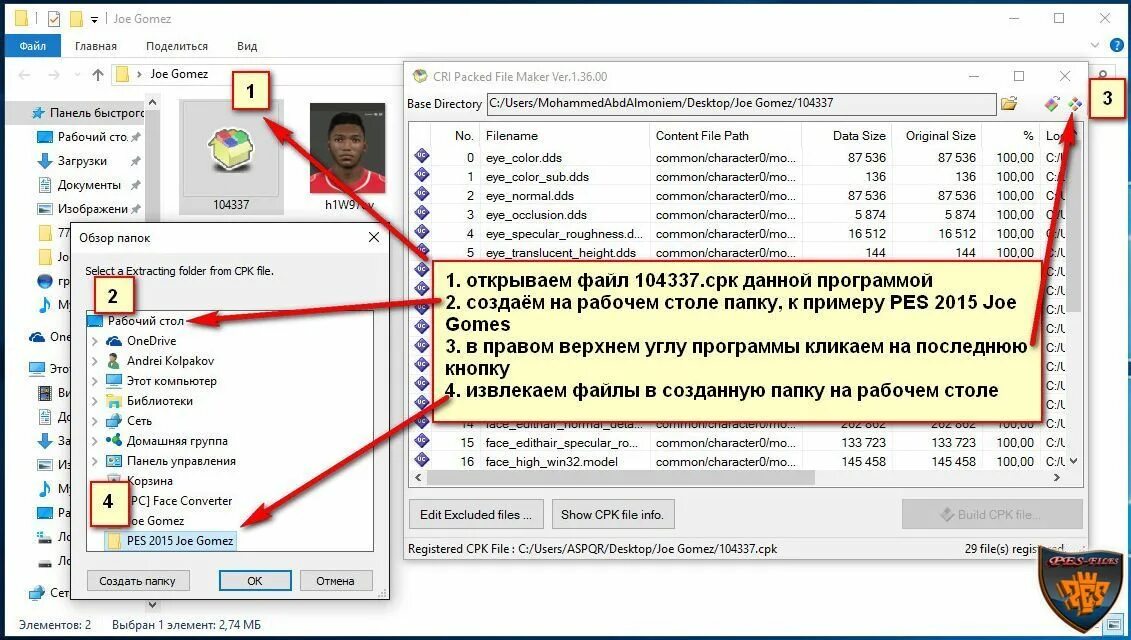The width and height of the screenshot is (1131, 640).
Task: Click the Build CPK file button
Action: coord(992,514)
